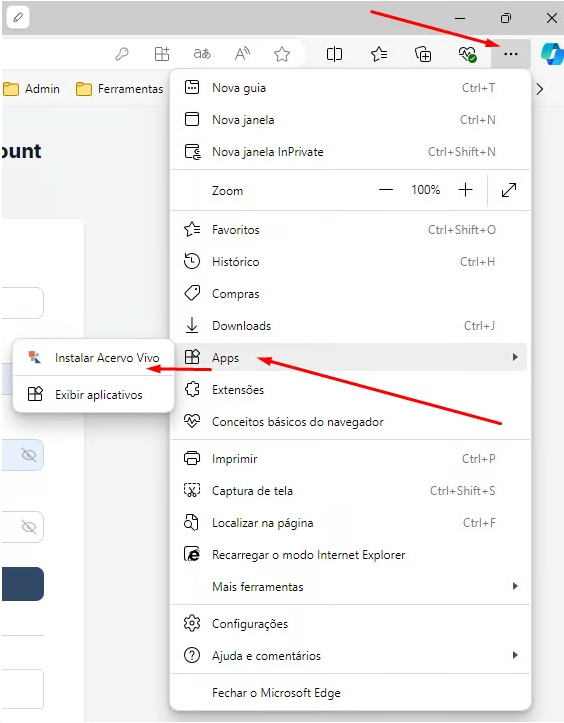Open the Settings and more ellipsis menu
Image resolution: width=564 pixels, height=723 pixels.
511,54
